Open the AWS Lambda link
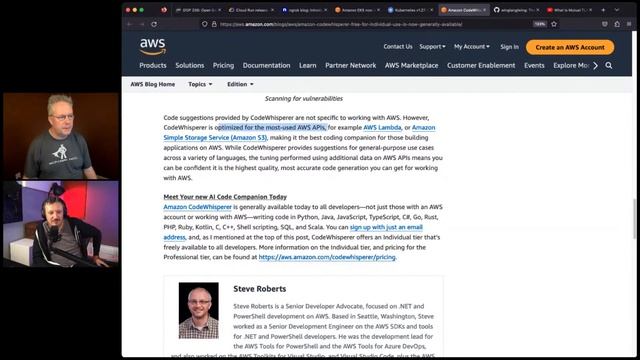This screenshot has width=640, height=360. click(382, 127)
